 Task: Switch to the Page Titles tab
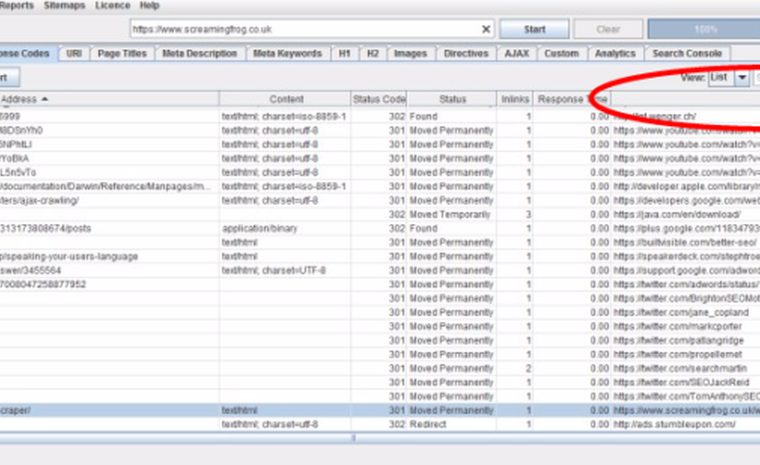click(x=122, y=53)
